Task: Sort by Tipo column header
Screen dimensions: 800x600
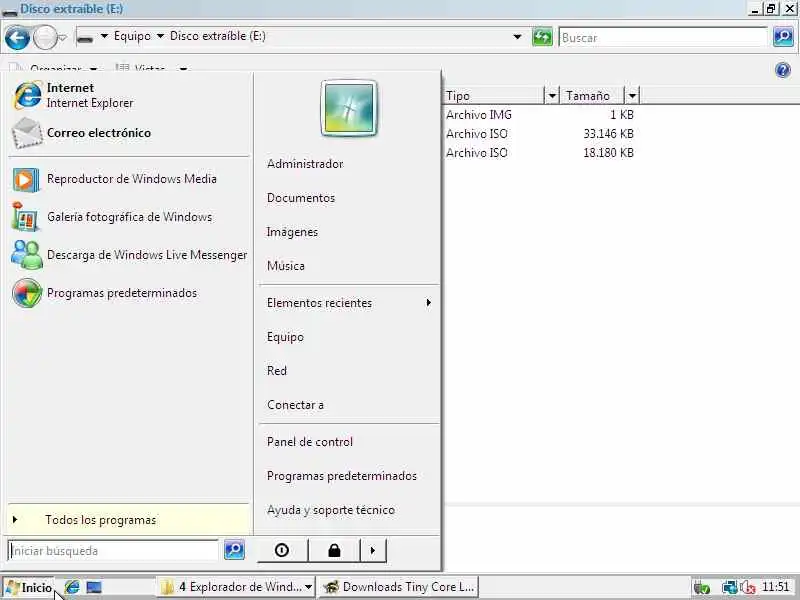Action: click(x=493, y=95)
